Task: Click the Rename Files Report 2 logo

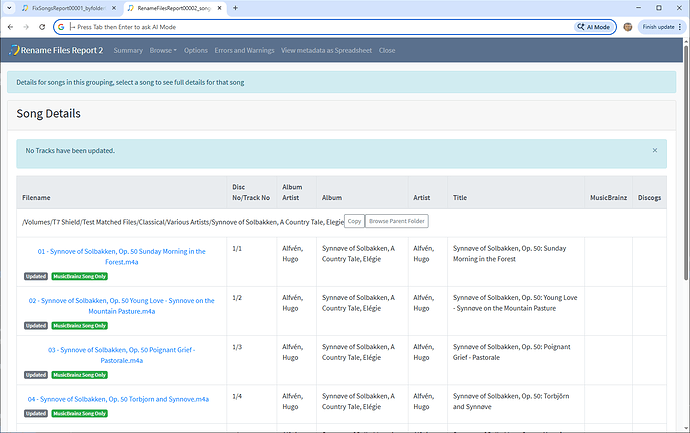Action: click(x=58, y=50)
